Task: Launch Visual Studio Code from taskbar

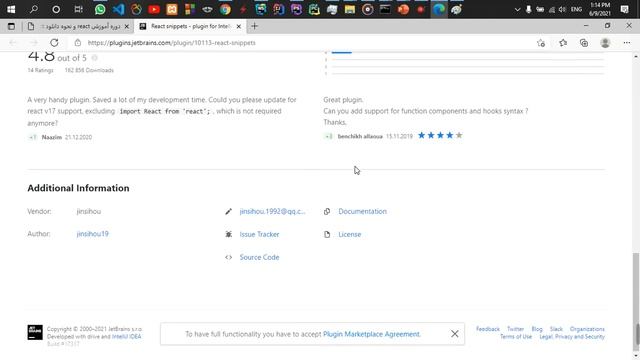Action: 118,9
